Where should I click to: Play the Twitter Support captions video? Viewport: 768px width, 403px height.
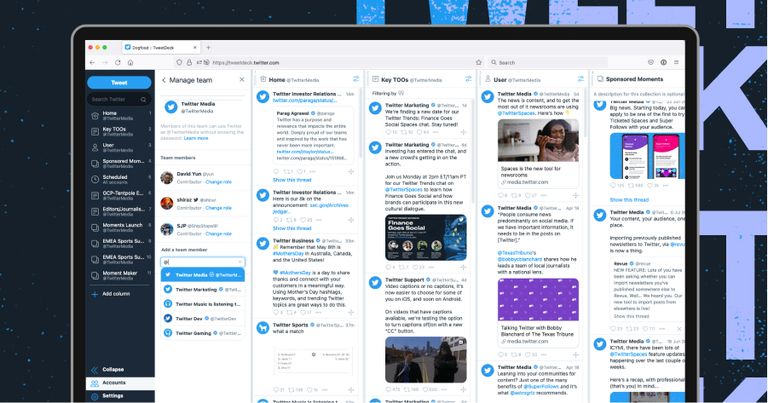[x=426, y=359]
